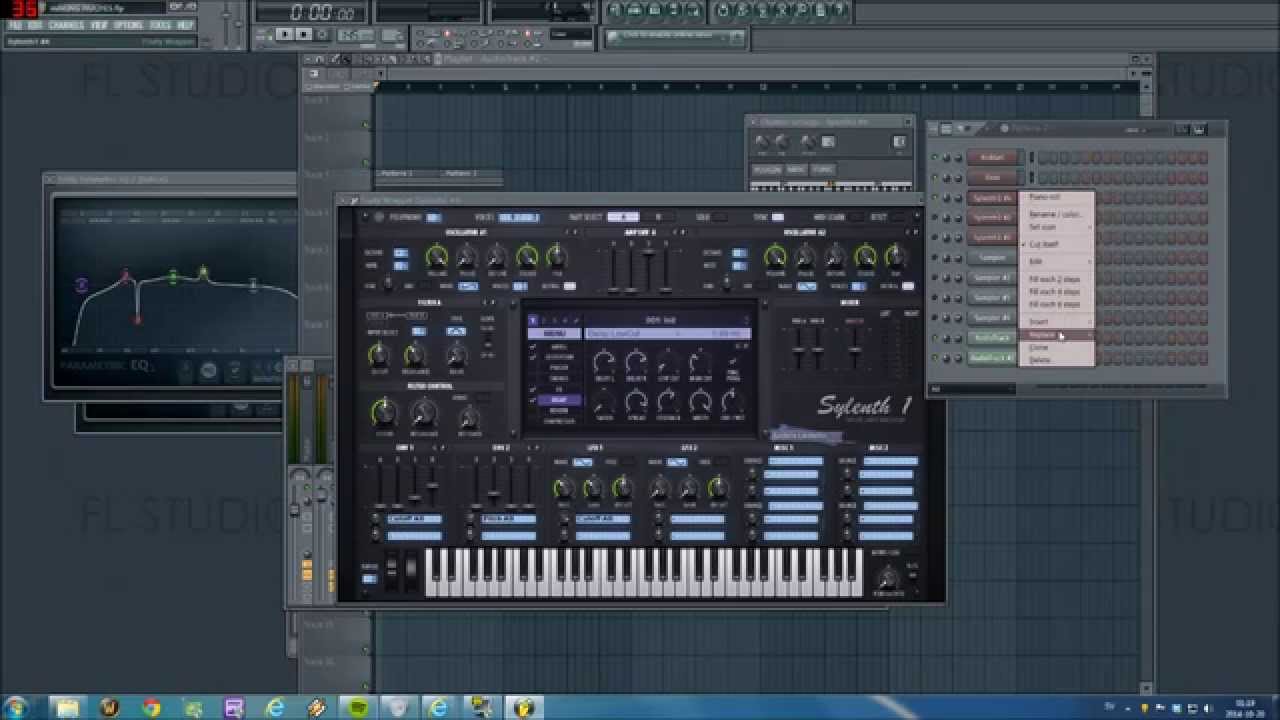Click LFO 1 Rate knob in Sylenth1
Image resolution: width=1280 pixels, height=720 pixels.
(x=564, y=487)
